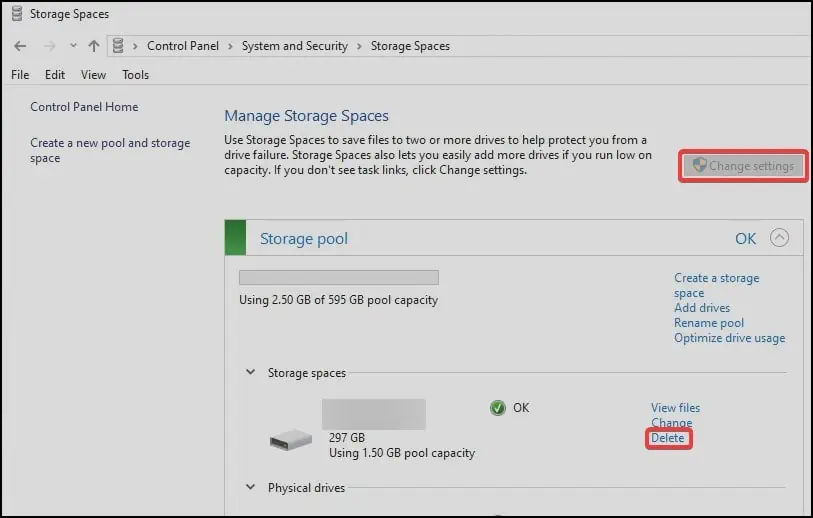Click System and Security in breadcrumb

(x=294, y=46)
